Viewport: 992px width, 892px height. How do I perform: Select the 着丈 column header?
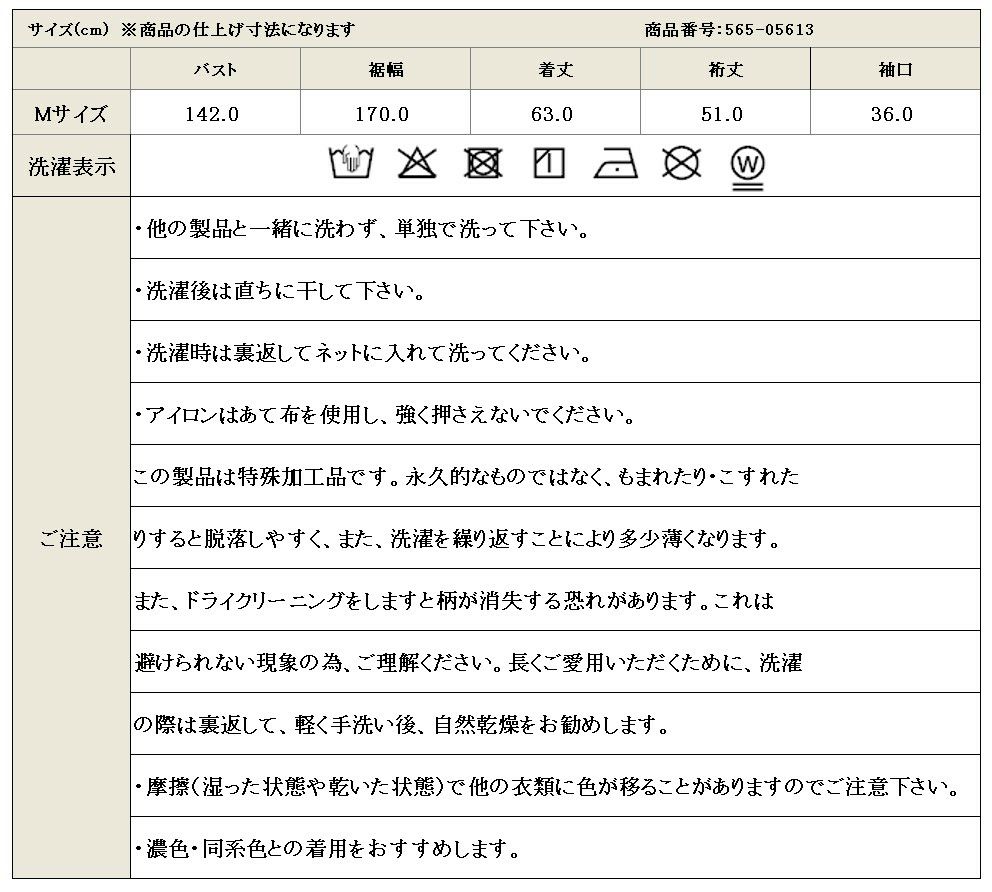pyautogui.click(x=555, y=70)
